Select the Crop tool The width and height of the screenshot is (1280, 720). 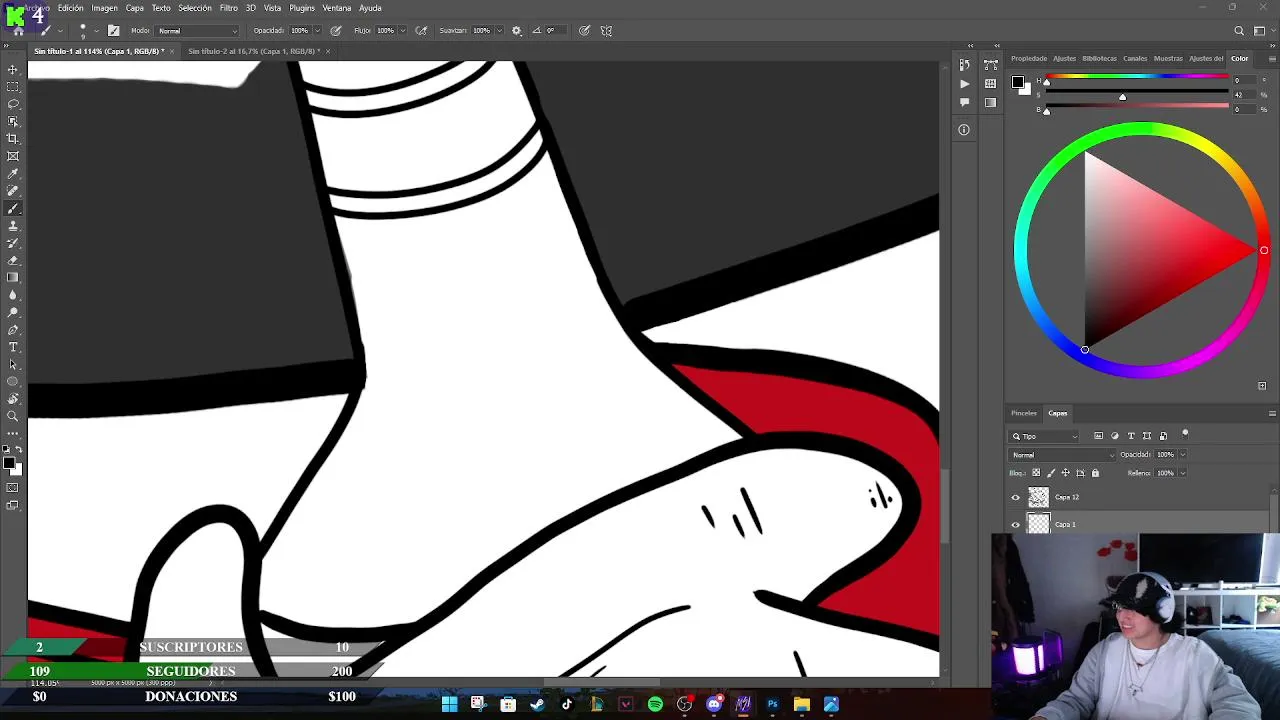click(13, 139)
